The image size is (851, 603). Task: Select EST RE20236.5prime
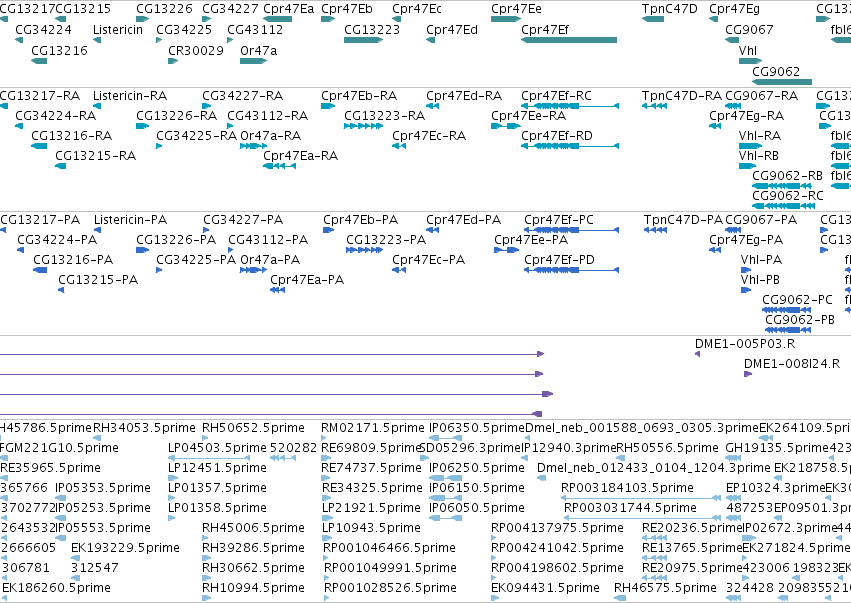click(655, 538)
